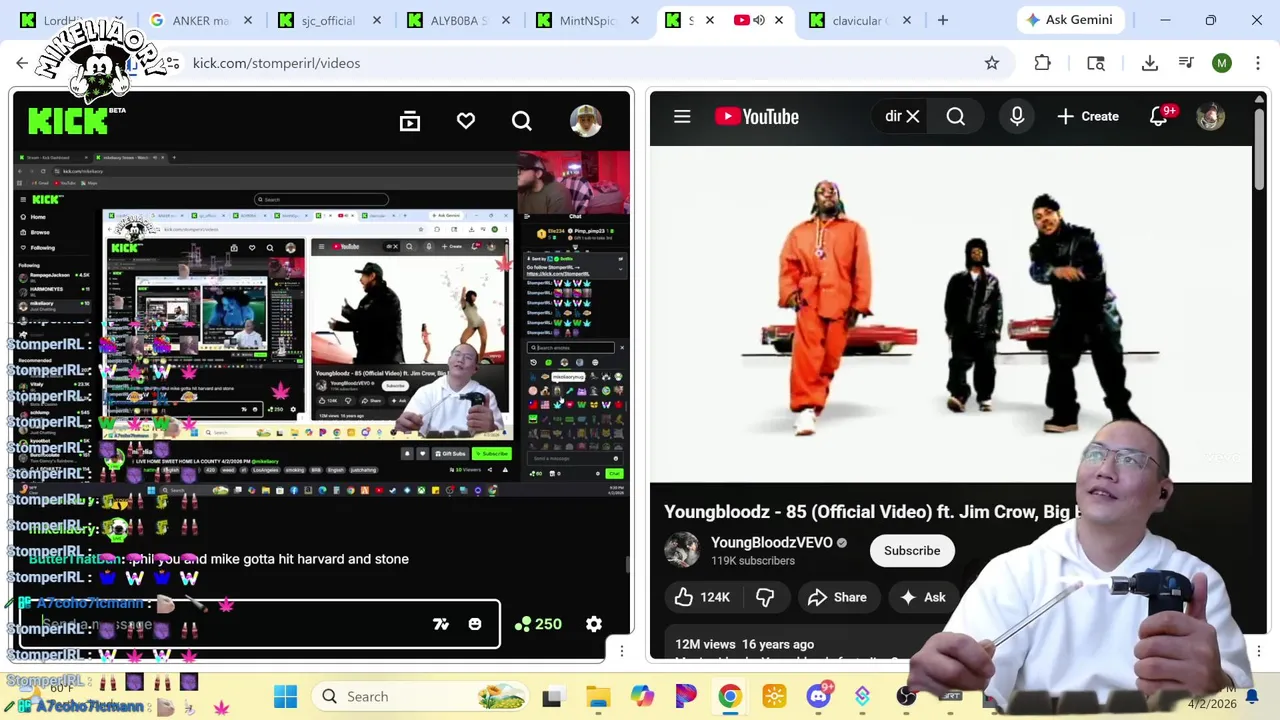Open Kick chat settings gear

pyautogui.click(x=594, y=624)
